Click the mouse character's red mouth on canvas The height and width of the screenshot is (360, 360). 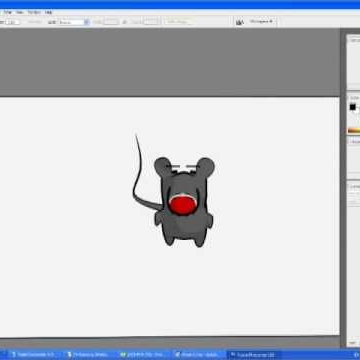[182, 205]
